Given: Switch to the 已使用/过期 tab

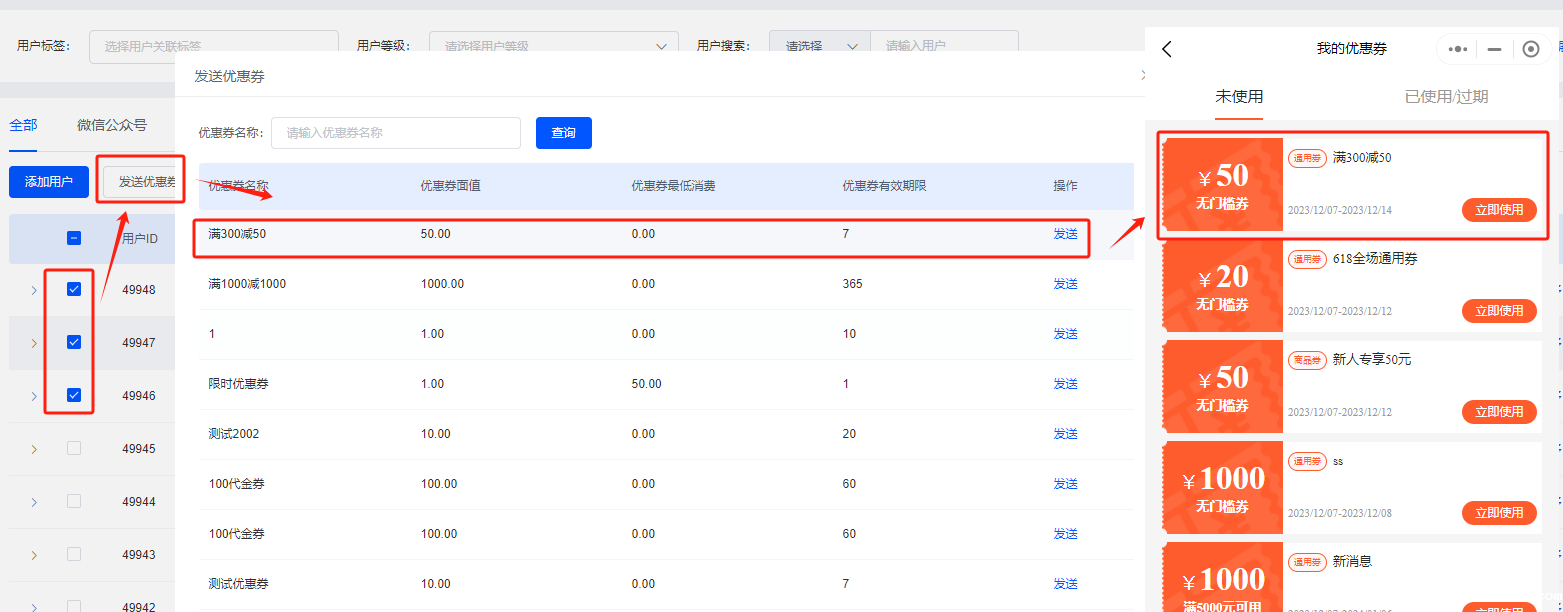Looking at the screenshot, I should pos(1446,97).
